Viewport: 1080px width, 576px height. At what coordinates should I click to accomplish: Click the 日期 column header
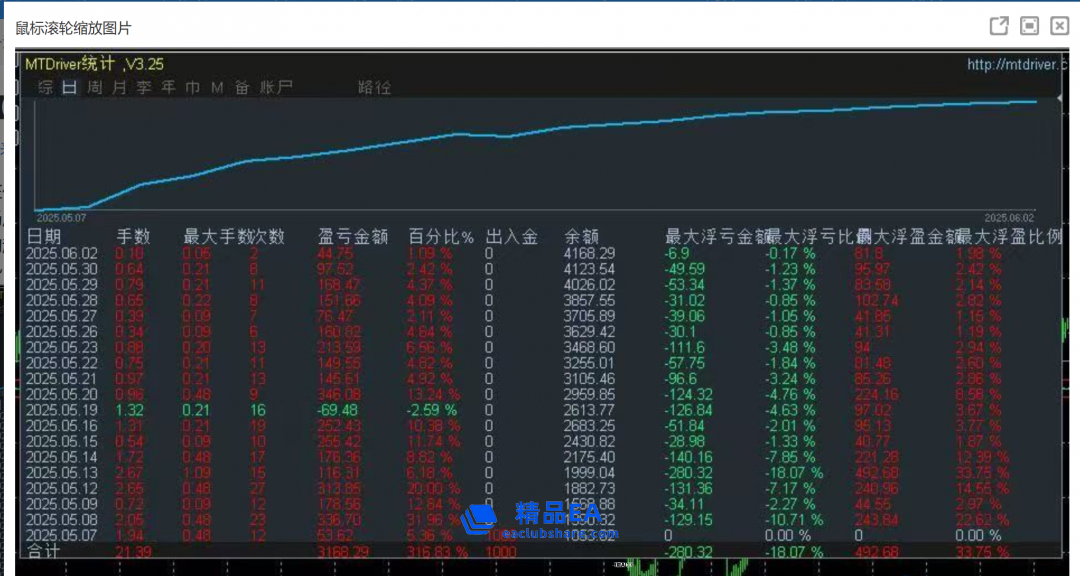(43, 237)
